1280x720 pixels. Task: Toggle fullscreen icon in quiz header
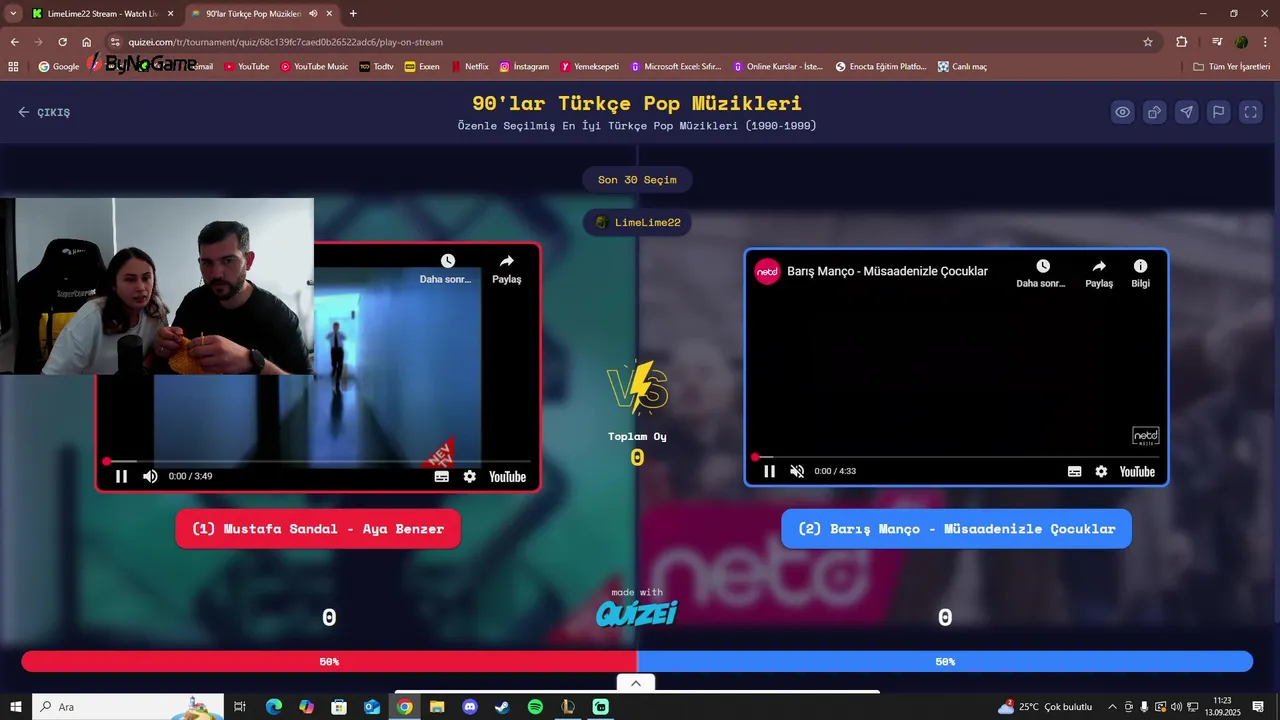pyautogui.click(x=1251, y=112)
